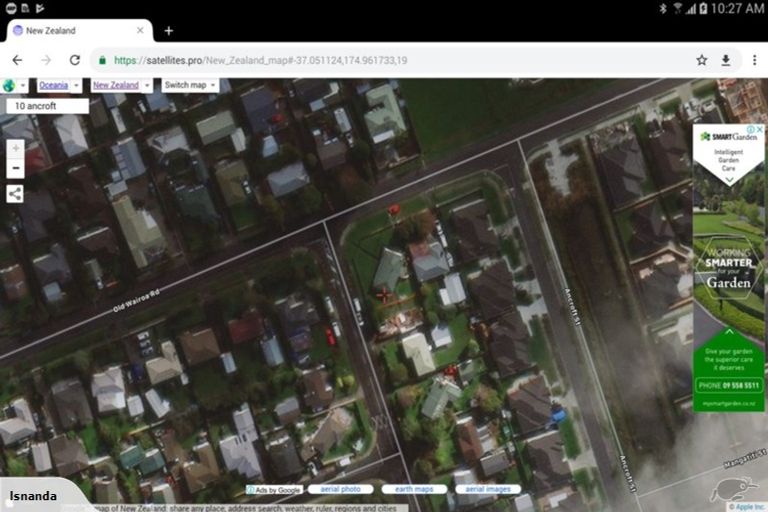Click the 'aerial photo' ad link
The image size is (768, 512).
(340, 489)
